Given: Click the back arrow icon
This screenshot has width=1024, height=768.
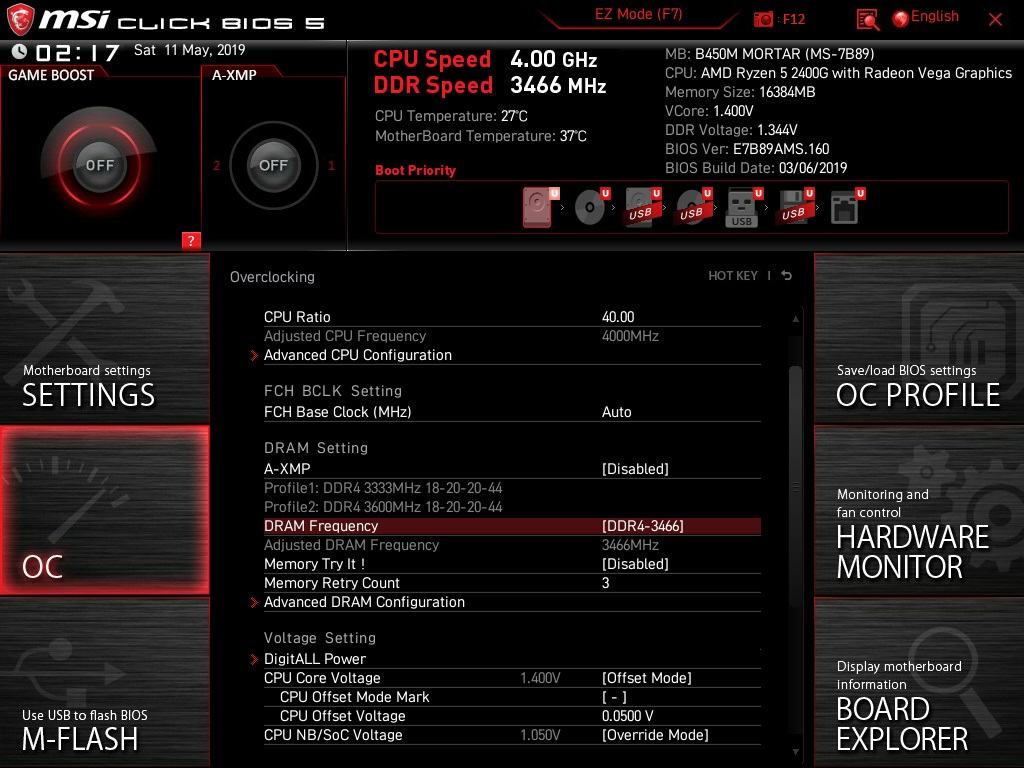Looking at the screenshot, I should click(787, 276).
